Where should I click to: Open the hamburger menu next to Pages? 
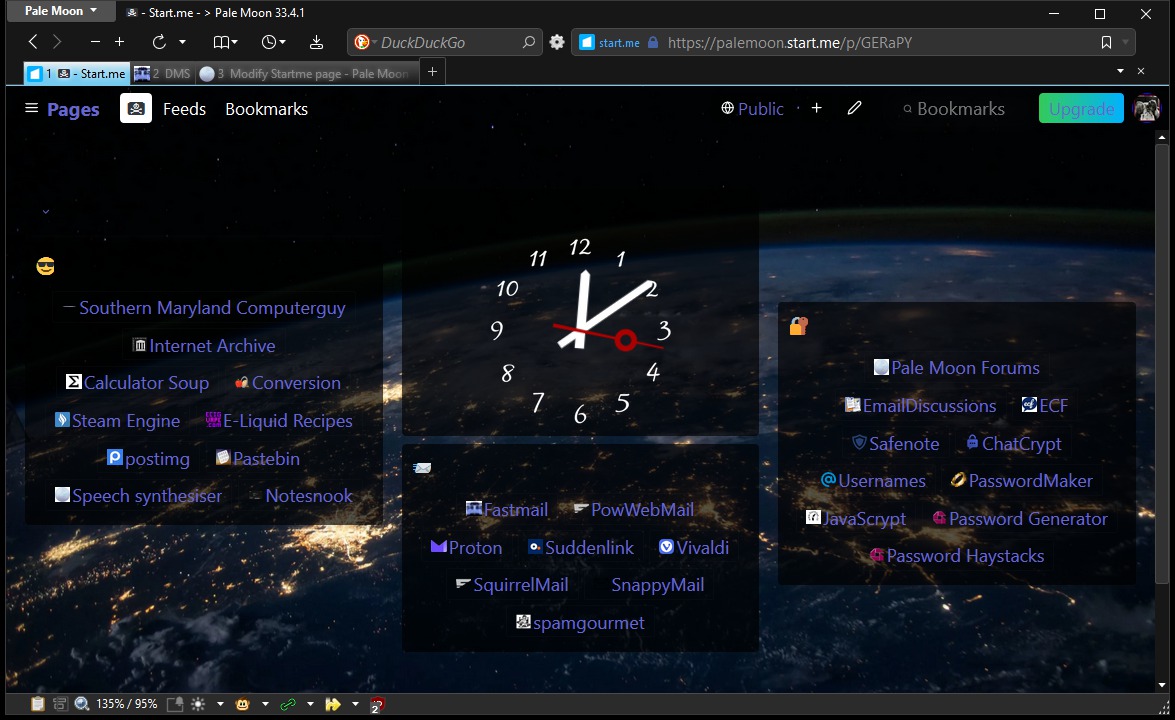pyautogui.click(x=31, y=109)
